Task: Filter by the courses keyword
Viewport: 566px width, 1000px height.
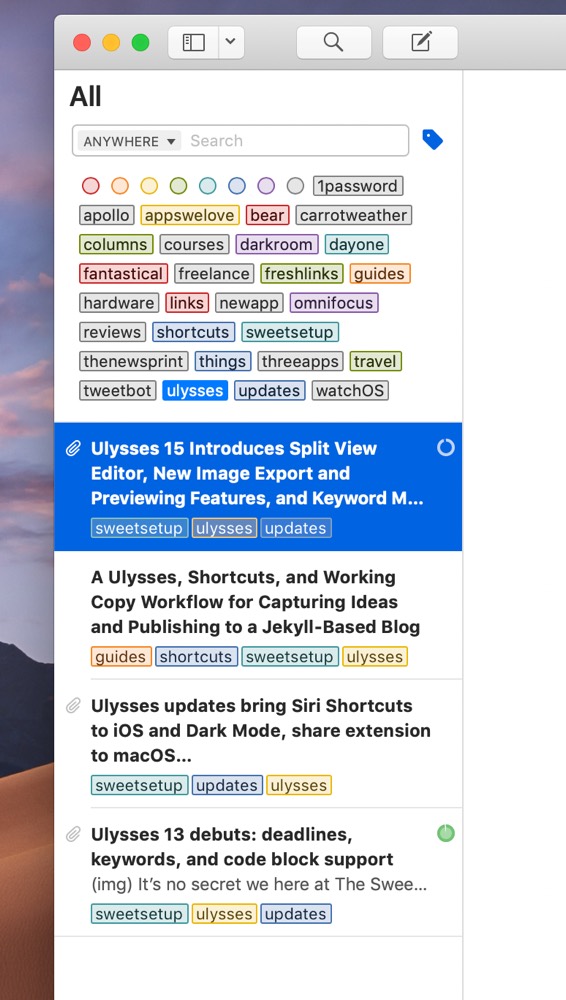Action: [194, 245]
